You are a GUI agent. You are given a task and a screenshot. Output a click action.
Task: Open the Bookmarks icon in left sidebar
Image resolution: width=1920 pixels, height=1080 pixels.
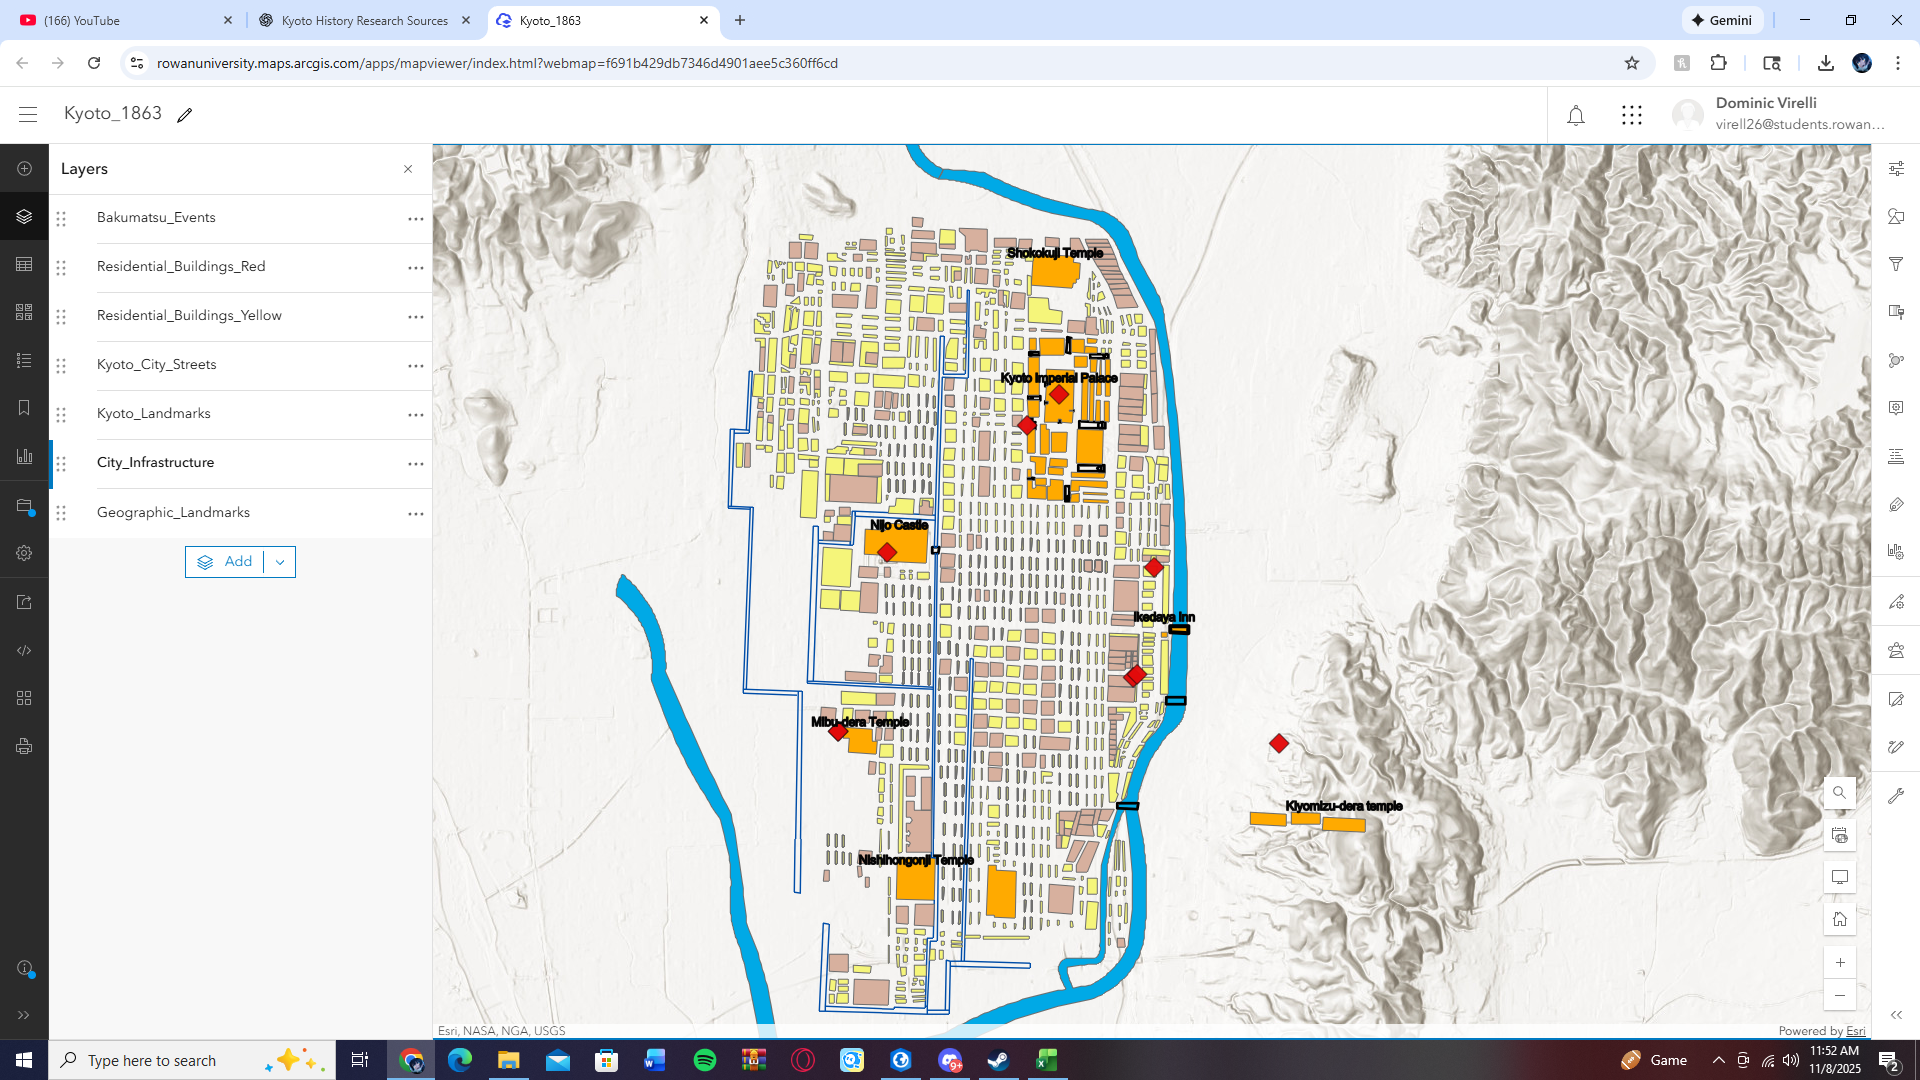[24, 408]
